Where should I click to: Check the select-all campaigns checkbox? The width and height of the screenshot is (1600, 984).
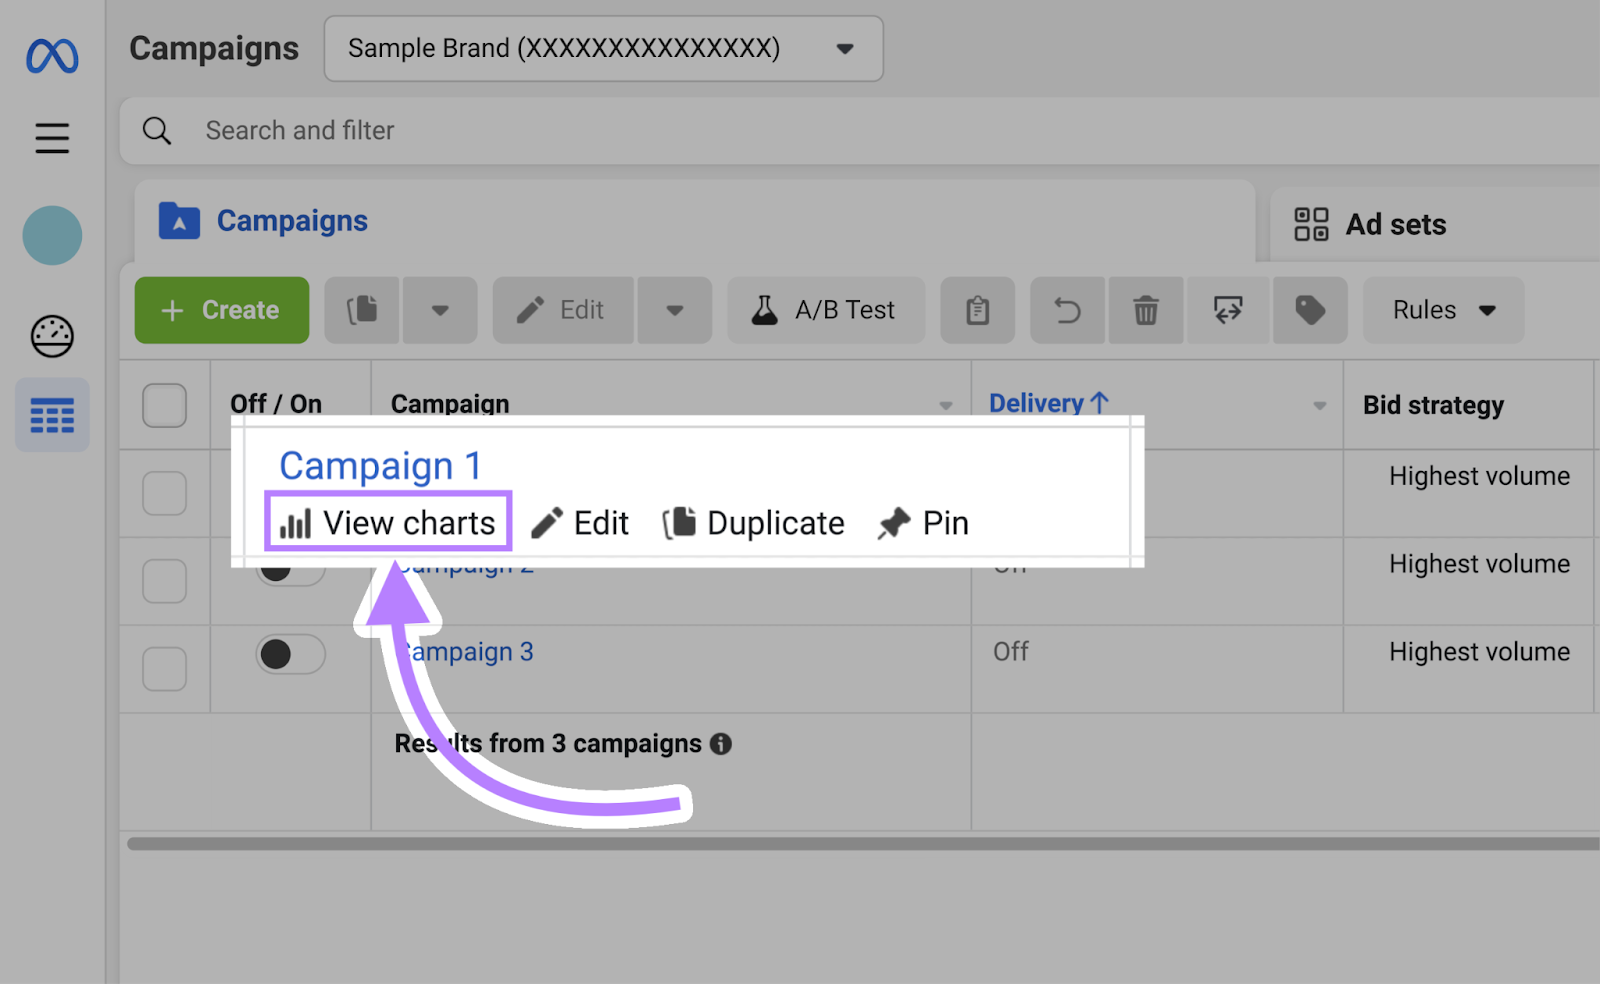click(x=164, y=404)
